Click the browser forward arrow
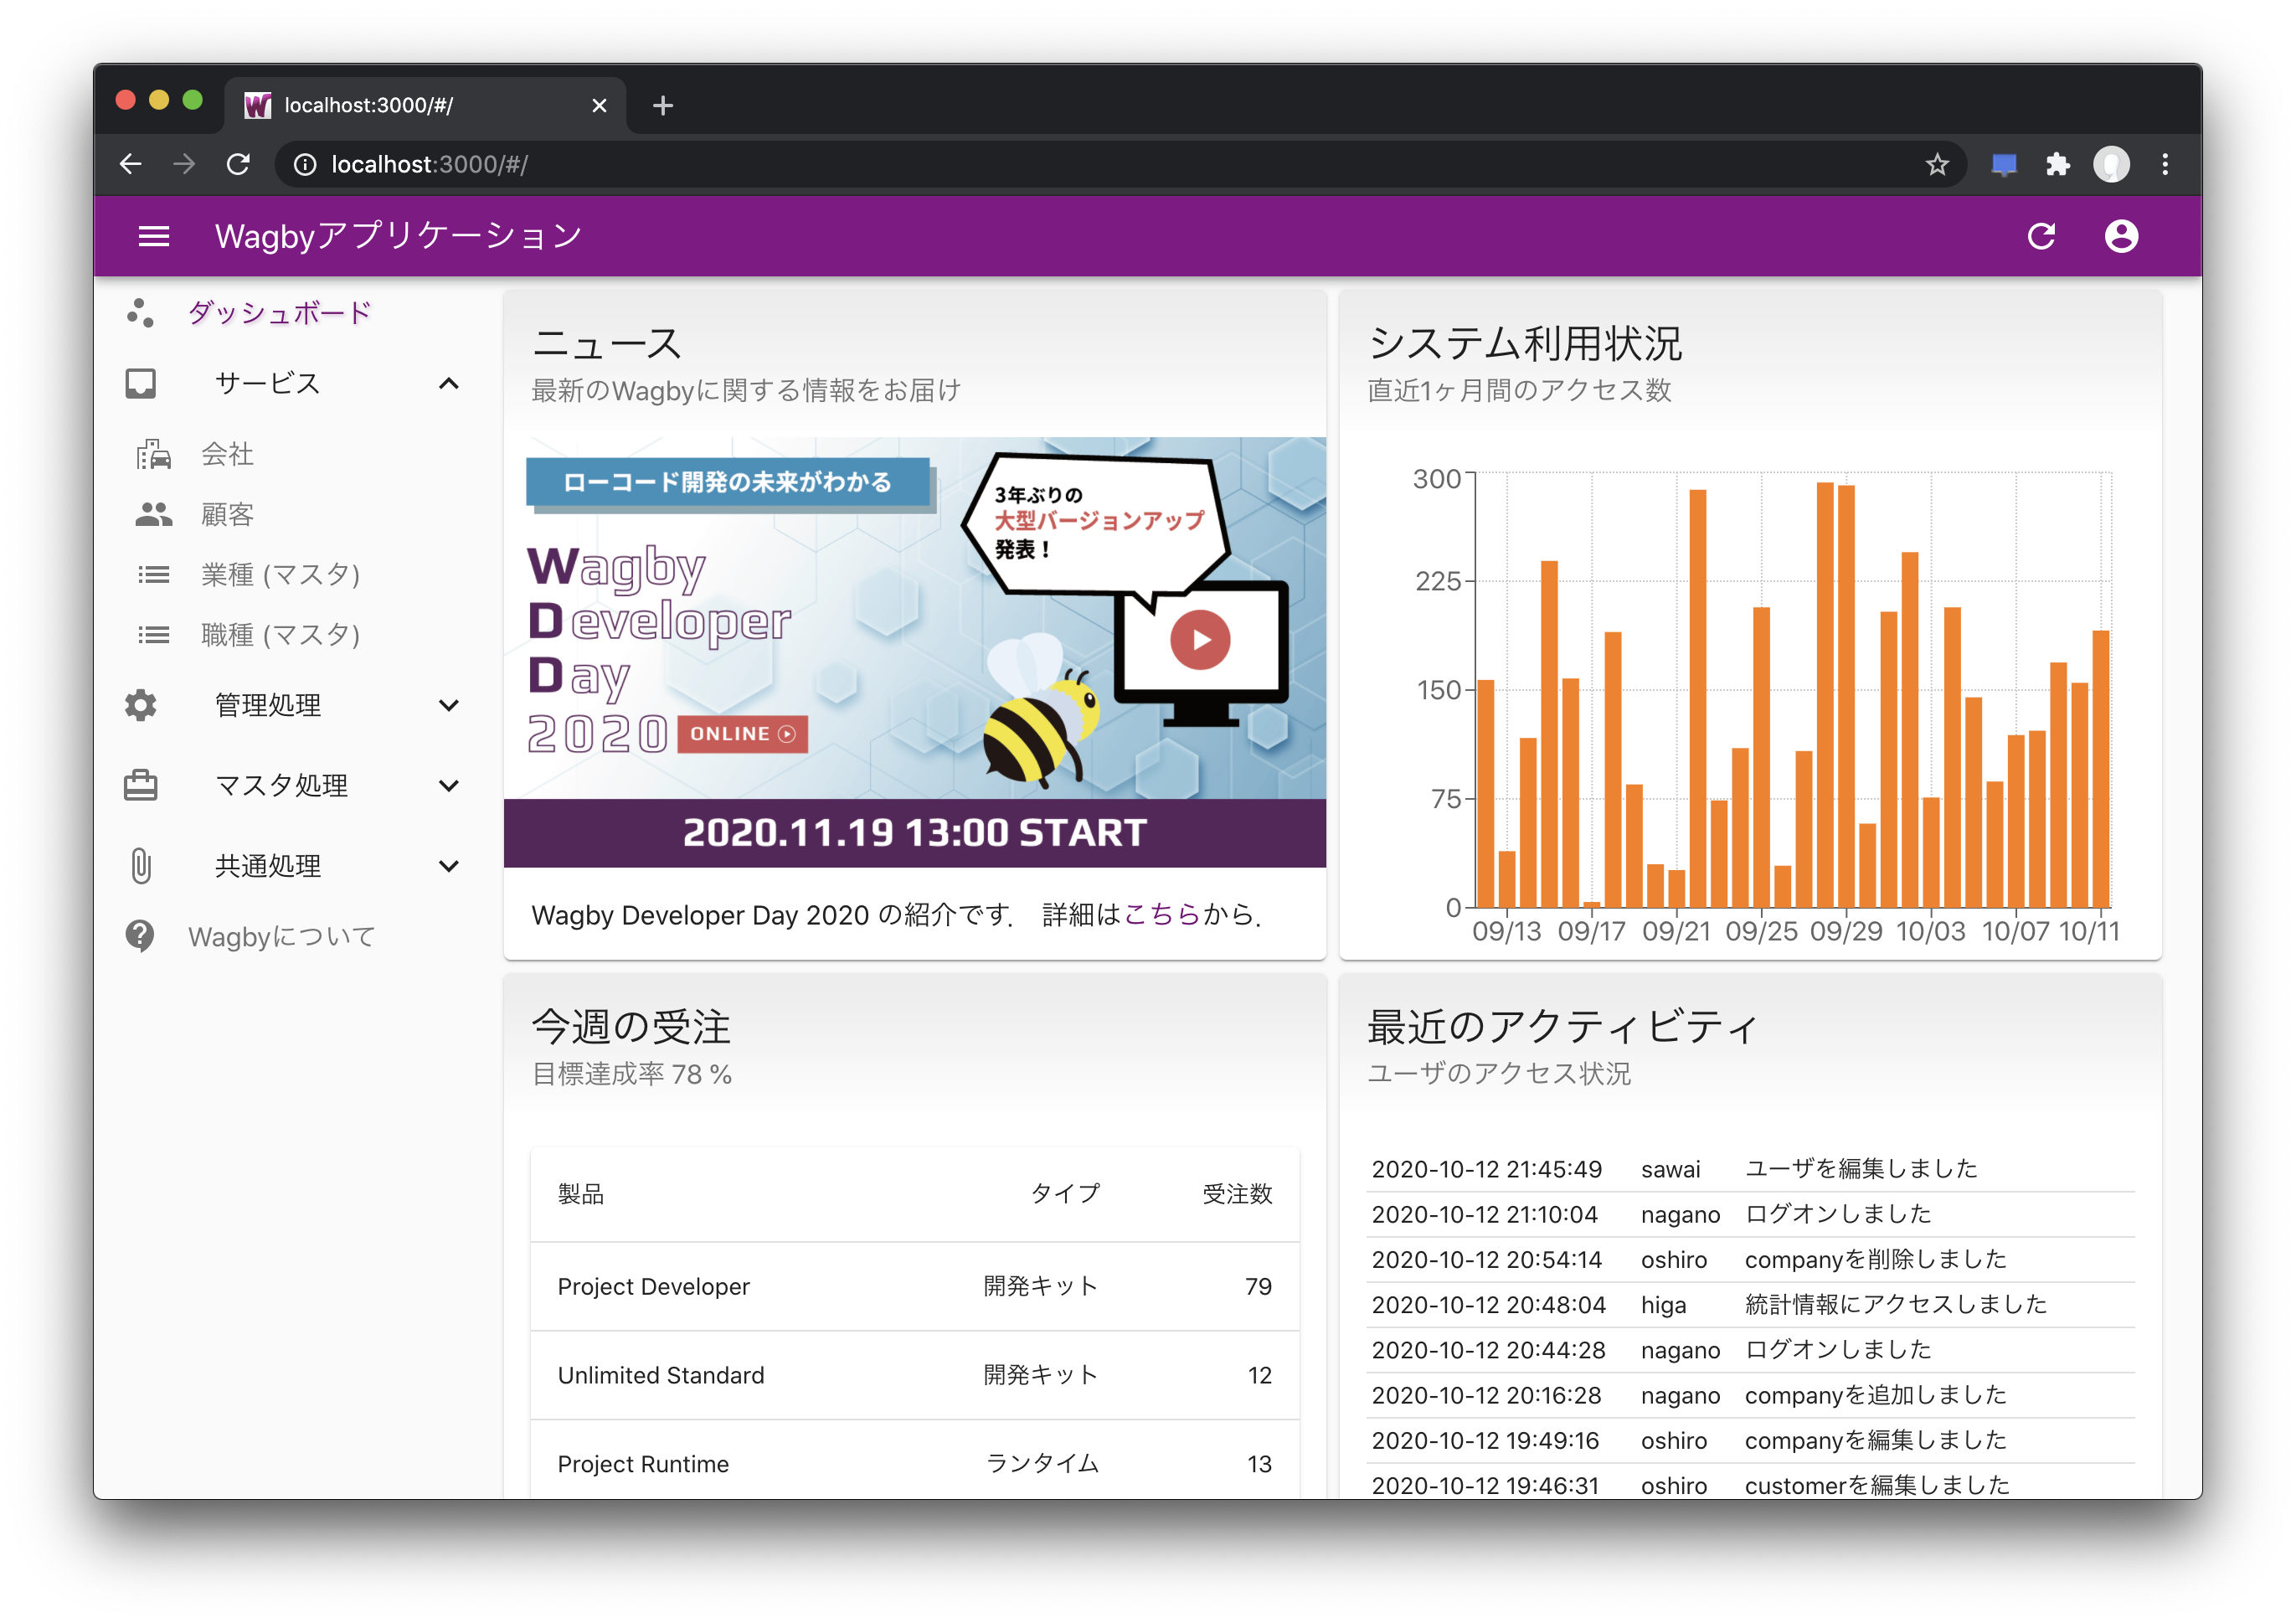 click(x=184, y=164)
